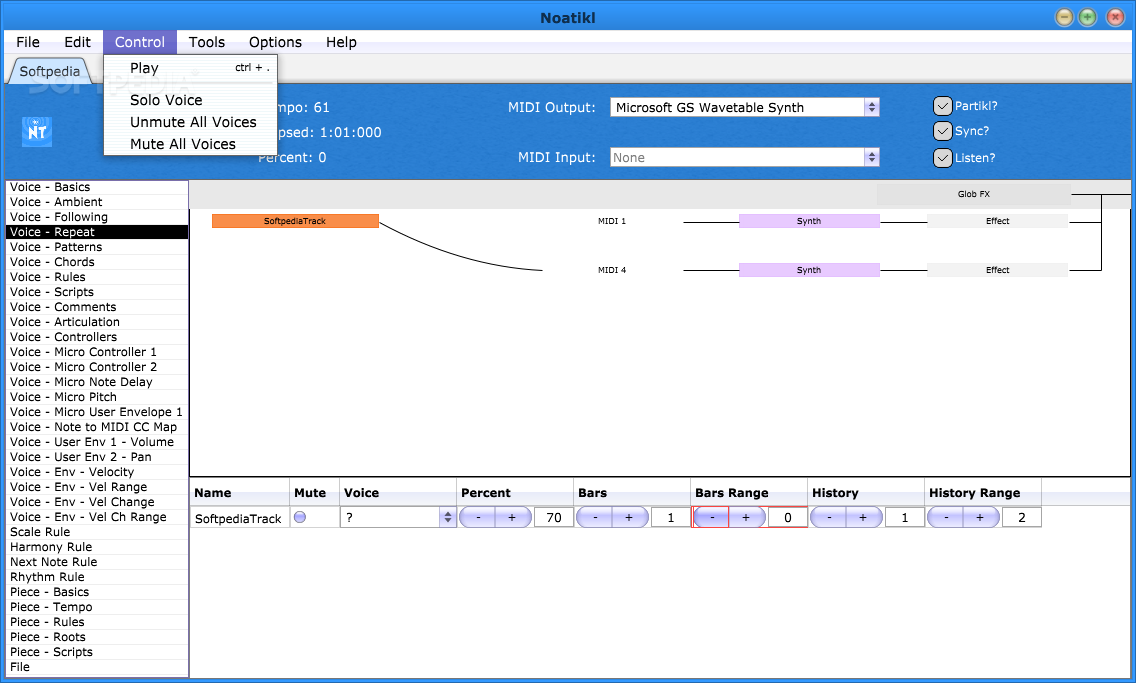This screenshot has height=683, width=1136.
Task: Select Voice - Following in the list
Action: click(x=97, y=217)
